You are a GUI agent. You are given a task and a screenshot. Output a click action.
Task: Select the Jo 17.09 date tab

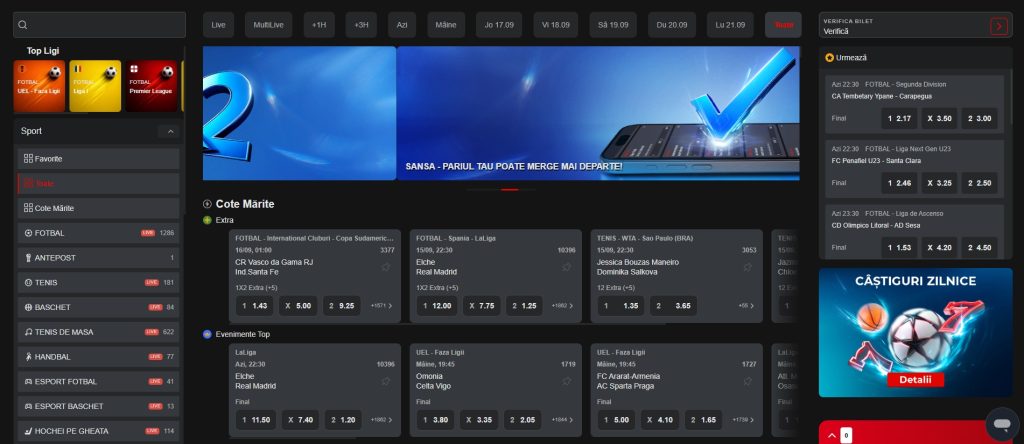pos(499,25)
